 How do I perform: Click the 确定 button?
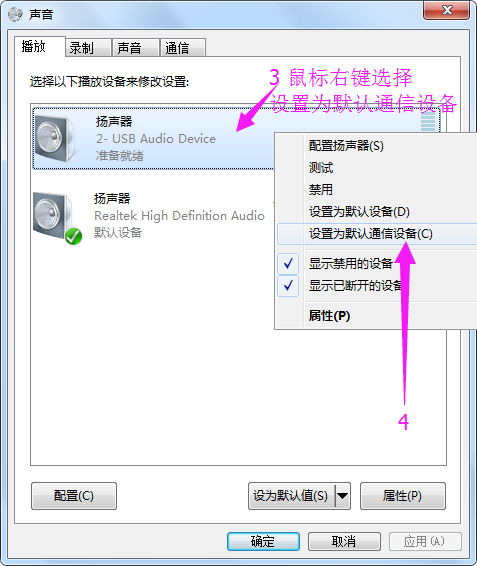click(x=263, y=541)
